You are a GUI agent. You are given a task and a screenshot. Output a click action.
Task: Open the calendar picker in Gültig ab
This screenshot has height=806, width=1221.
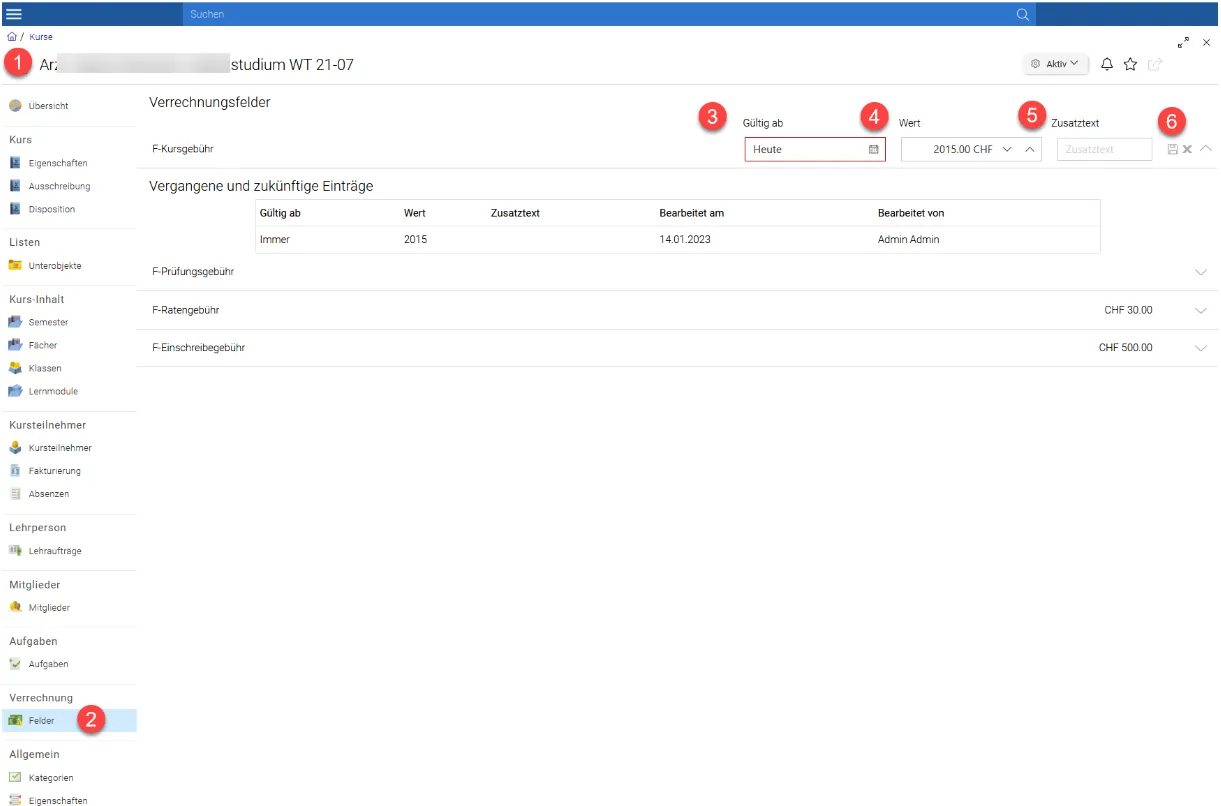(x=873, y=149)
